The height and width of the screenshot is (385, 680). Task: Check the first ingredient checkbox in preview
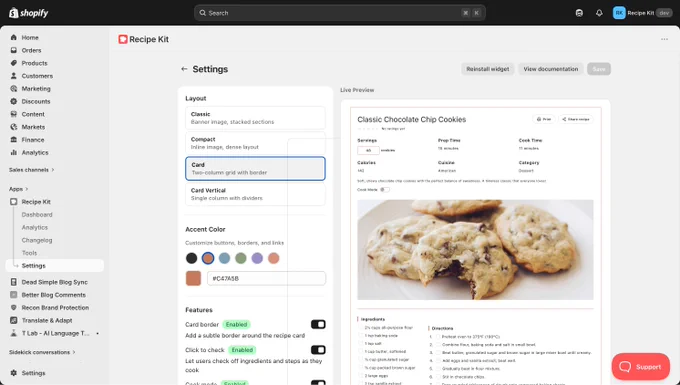coord(361,328)
